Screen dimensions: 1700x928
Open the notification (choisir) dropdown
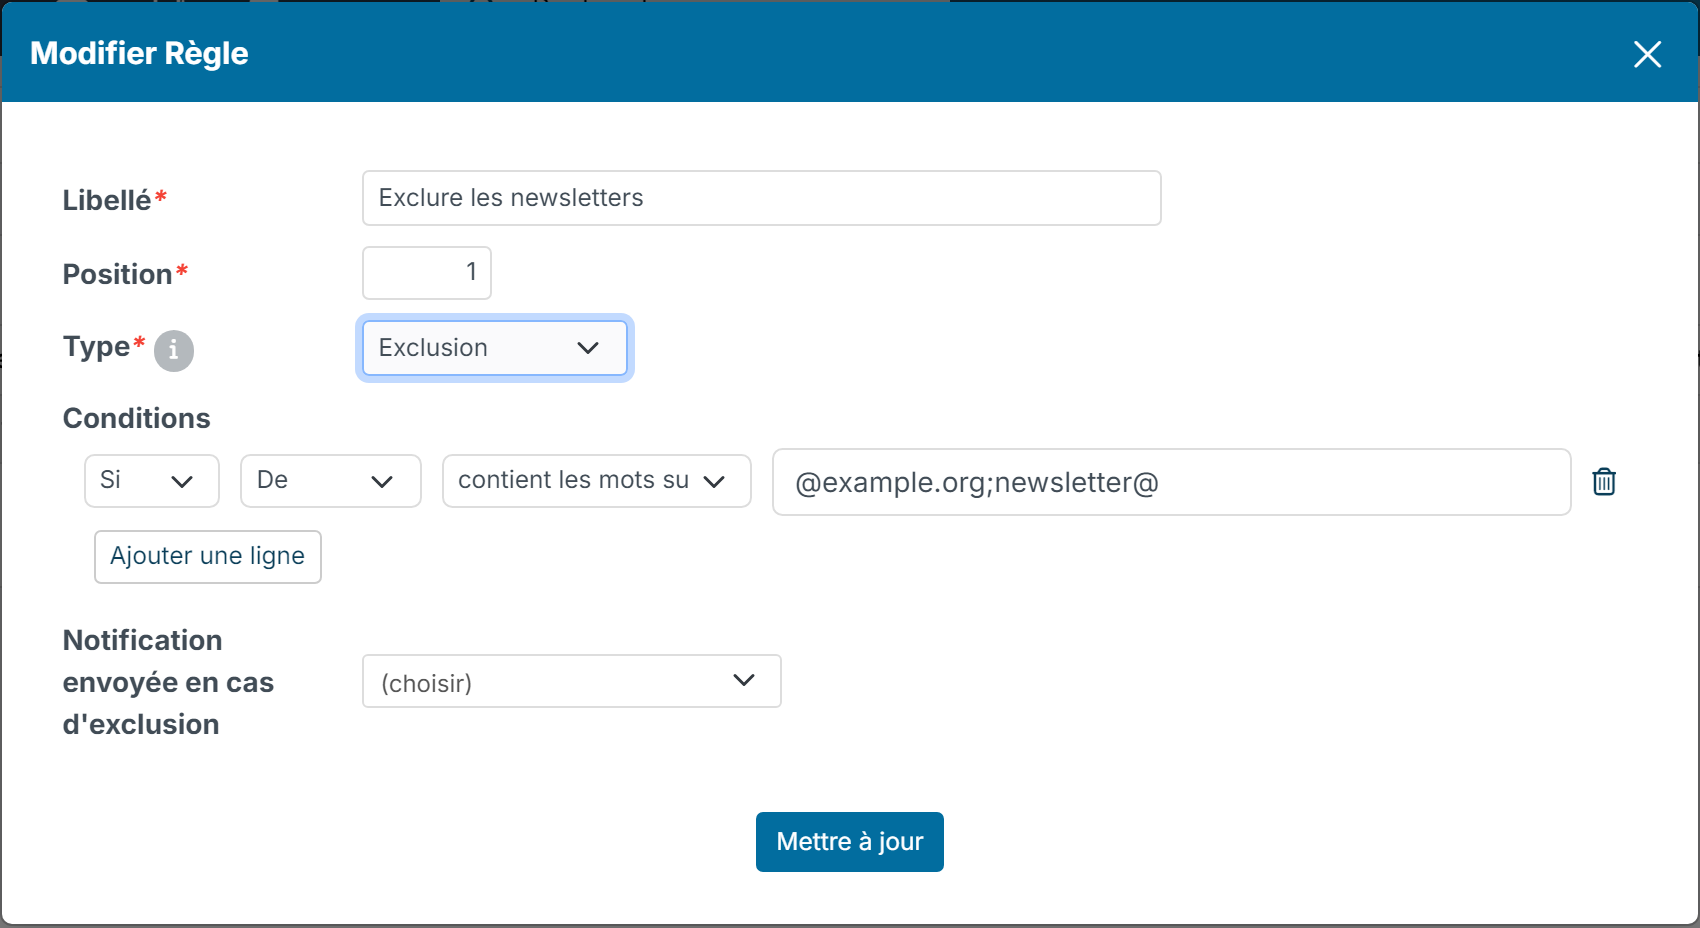572,681
